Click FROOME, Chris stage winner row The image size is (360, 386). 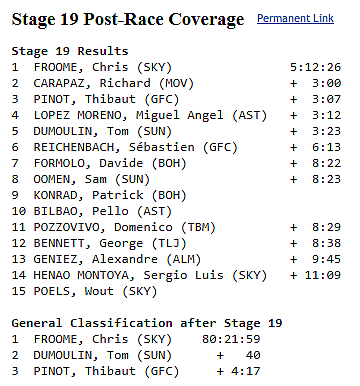tap(176, 67)
